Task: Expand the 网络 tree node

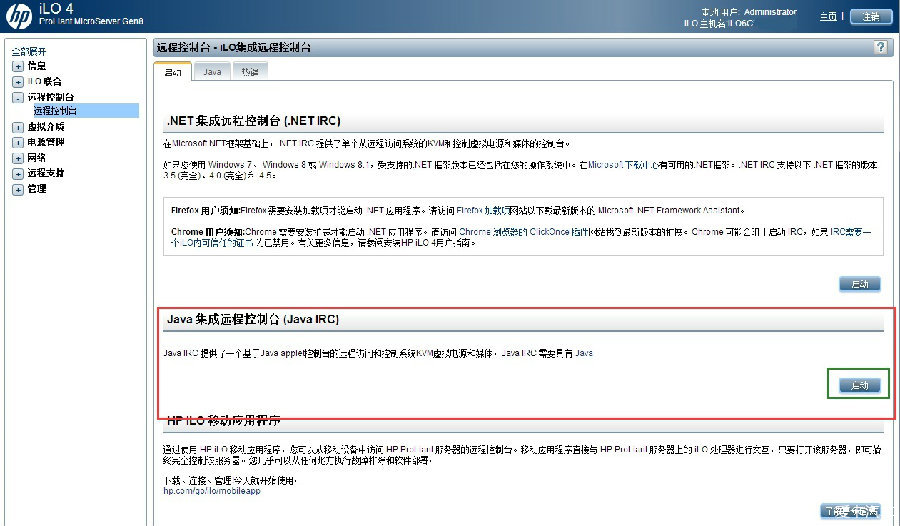Action: click(x=18, y=158)
